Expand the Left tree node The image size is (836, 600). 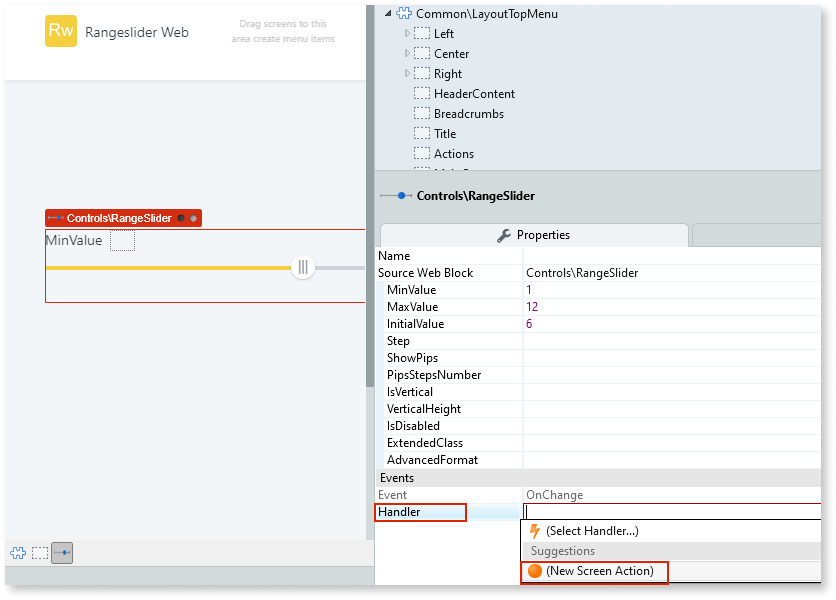click(x=406, y=33)
